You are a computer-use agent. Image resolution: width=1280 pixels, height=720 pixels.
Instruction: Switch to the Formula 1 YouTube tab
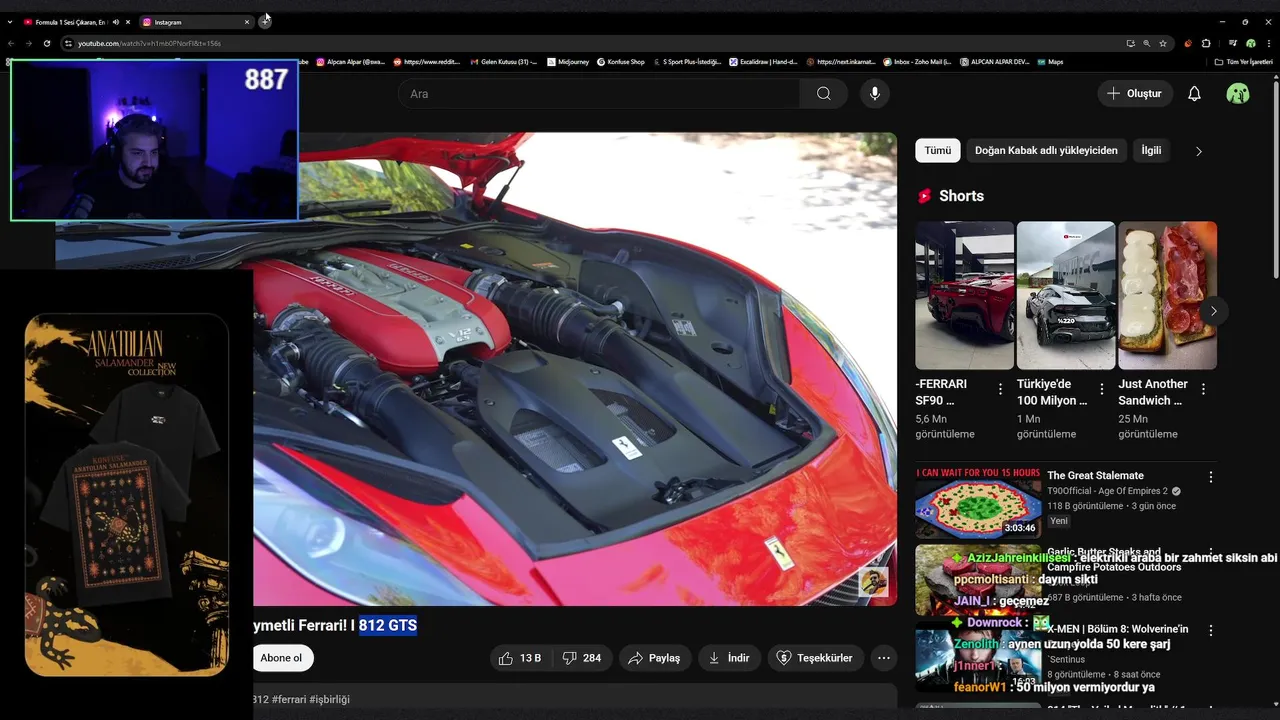[x=76, y=22]
